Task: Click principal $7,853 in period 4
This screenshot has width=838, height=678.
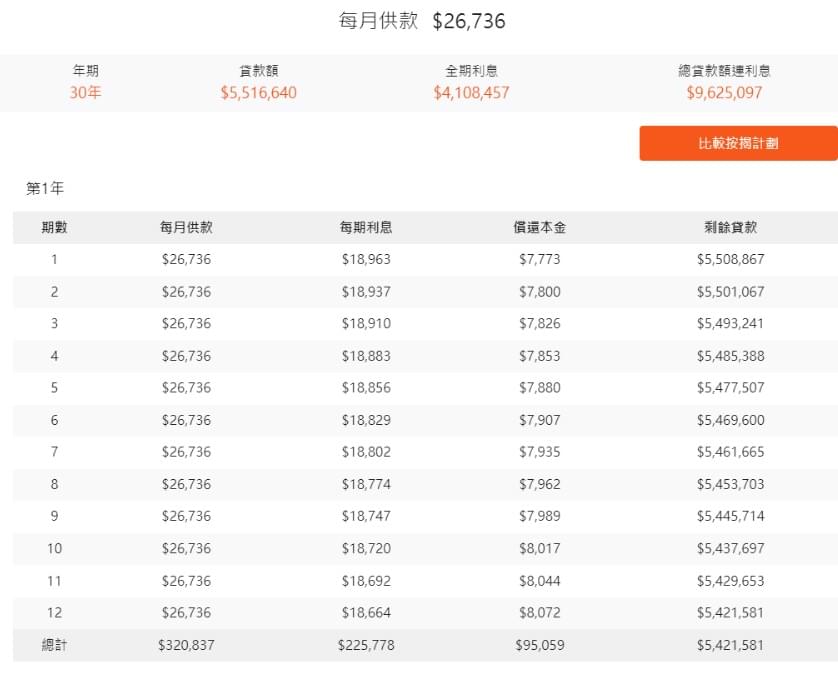Action: pyautogui.click(x=540, y=356)
